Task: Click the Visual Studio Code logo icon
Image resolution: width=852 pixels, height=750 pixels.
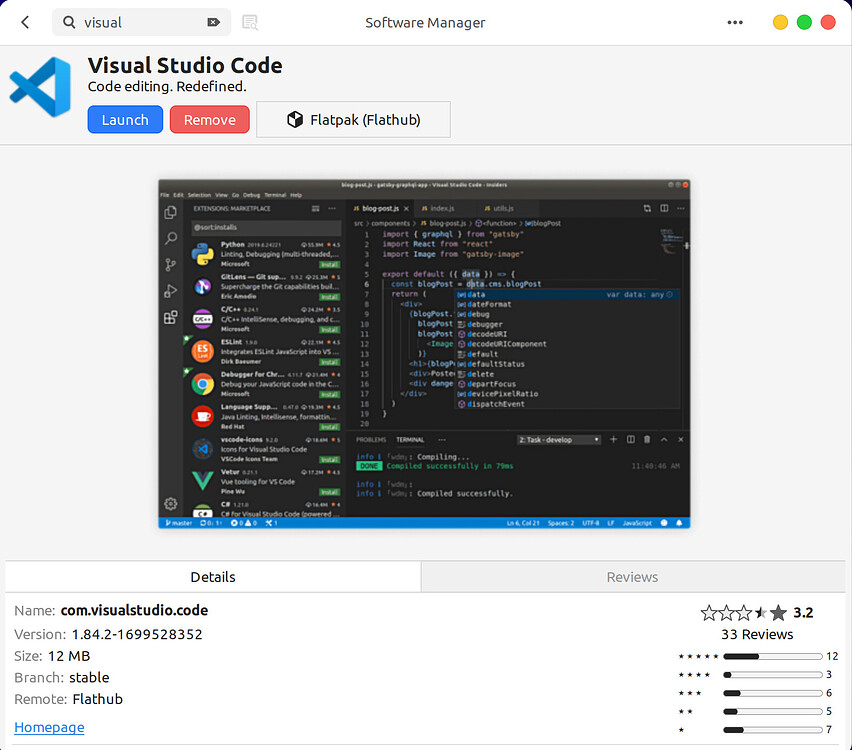Action: click(x=40, y=87)
